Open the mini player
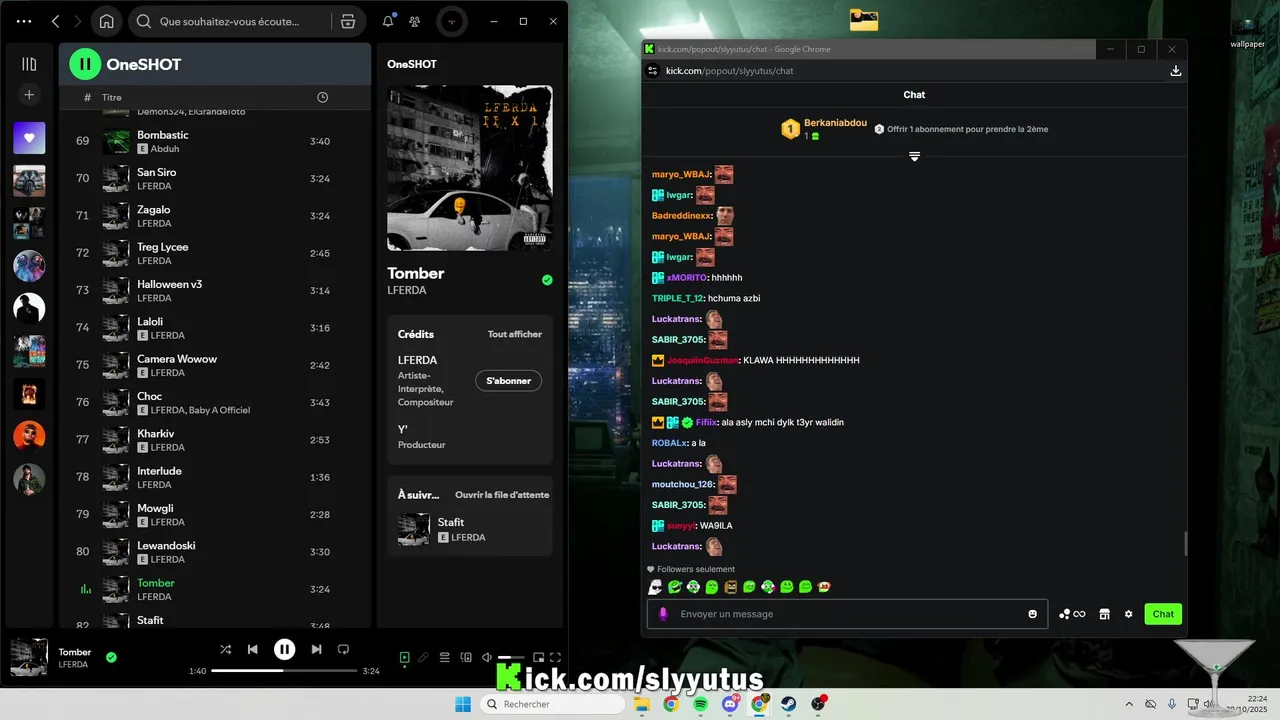 [538, 657]
